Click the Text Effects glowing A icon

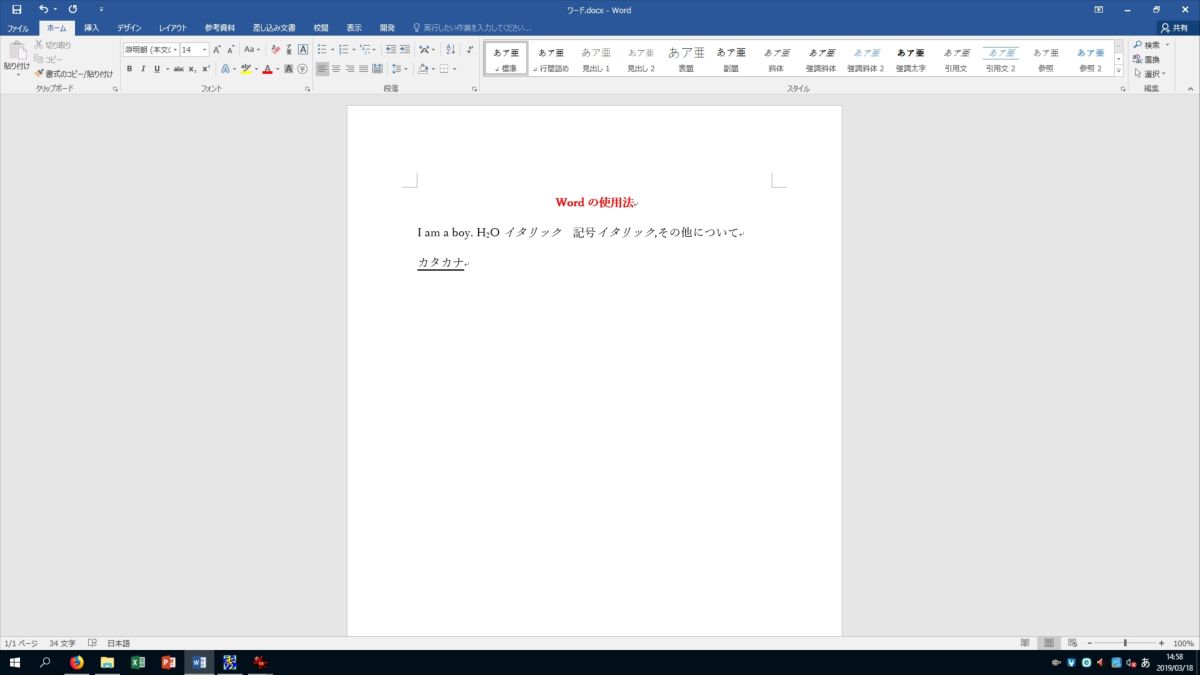[225, 69]
